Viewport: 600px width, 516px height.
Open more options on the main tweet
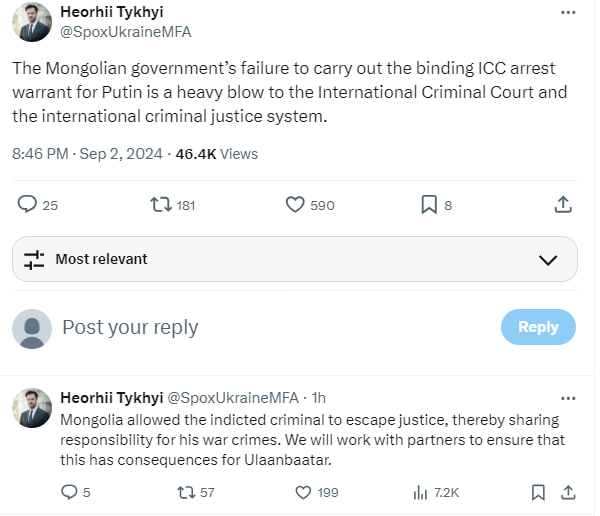[568, 12]
